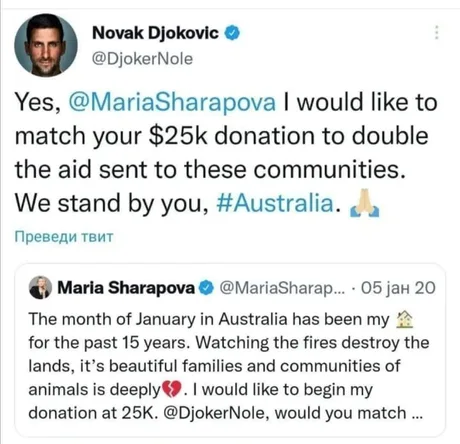The height and width of the screenshot is (444, 460).
Task: Open the @DjokerNole handle
Action: [x=142, y=59]
